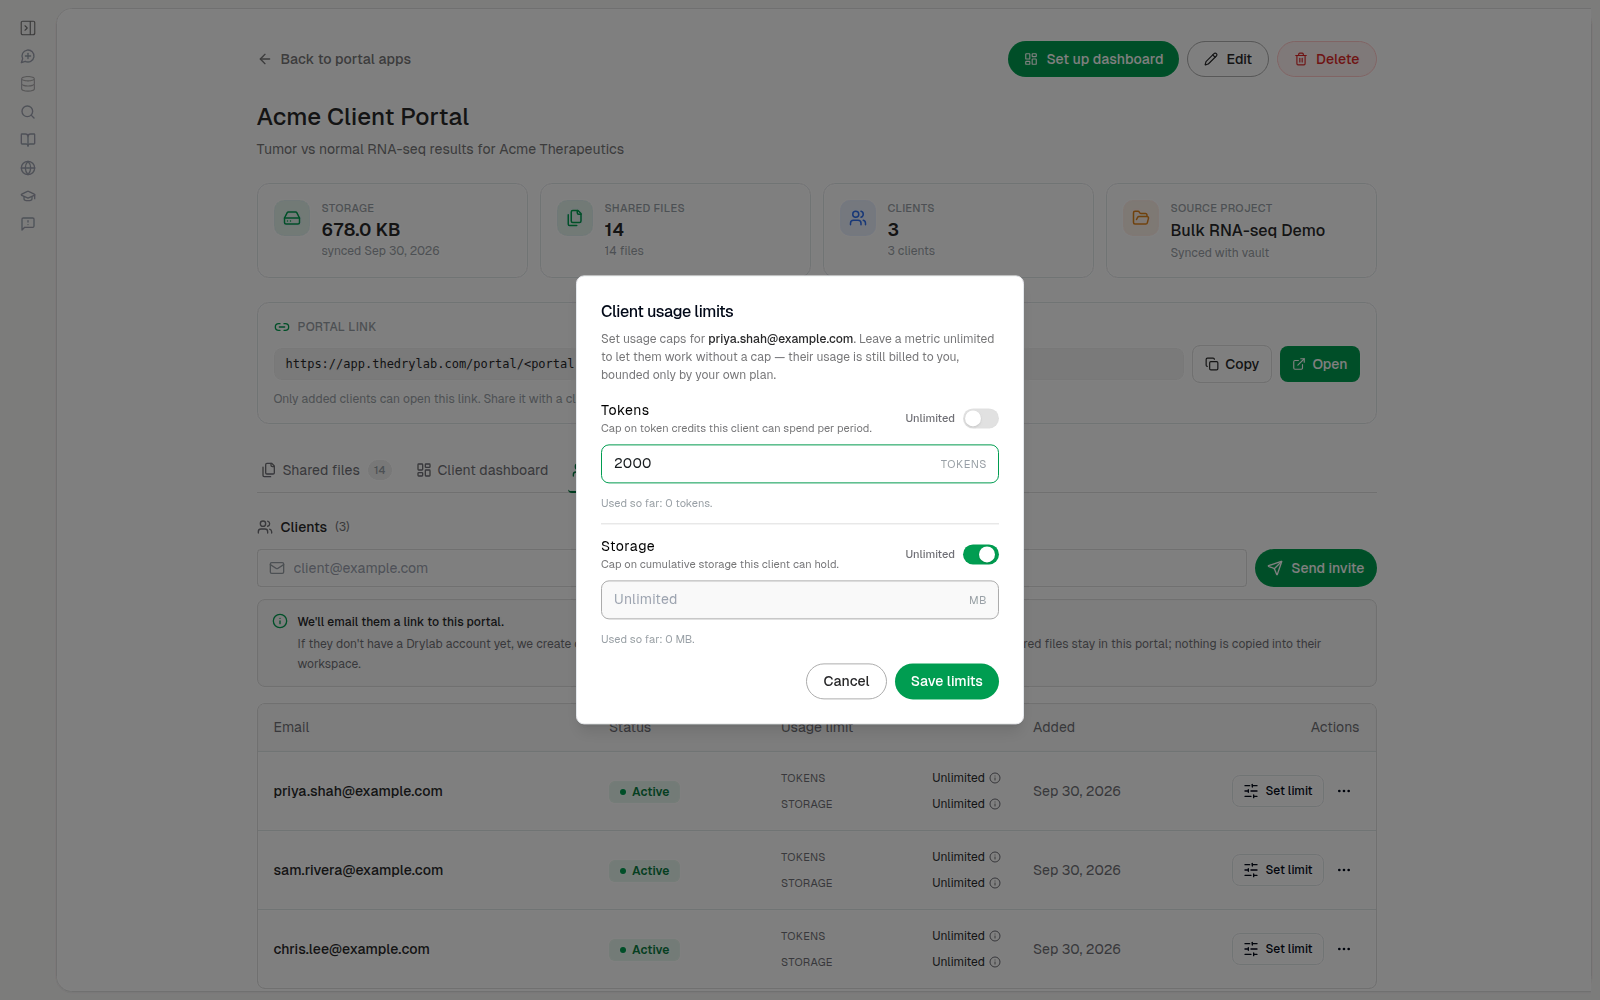Click Send invite button
The height and width of the screenshot is (1000, 1600).
[x=1315, y=568]
